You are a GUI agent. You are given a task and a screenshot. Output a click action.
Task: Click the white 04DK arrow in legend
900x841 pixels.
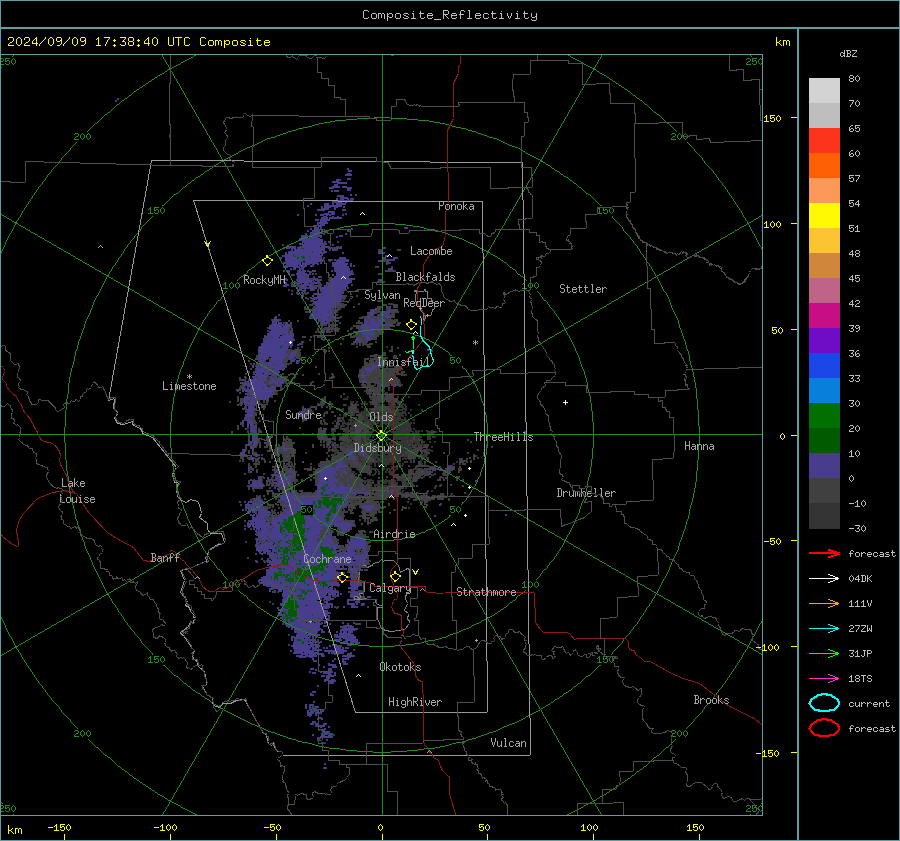click(x=824, y=579)
